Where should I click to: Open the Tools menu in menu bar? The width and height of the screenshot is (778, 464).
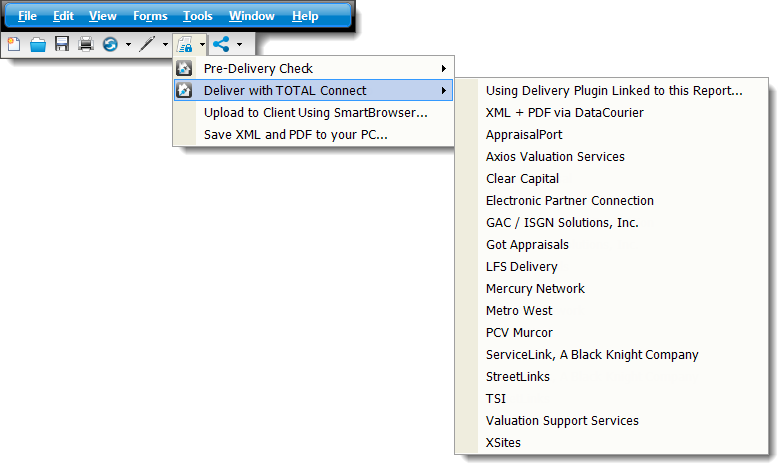tap(198, 16)
